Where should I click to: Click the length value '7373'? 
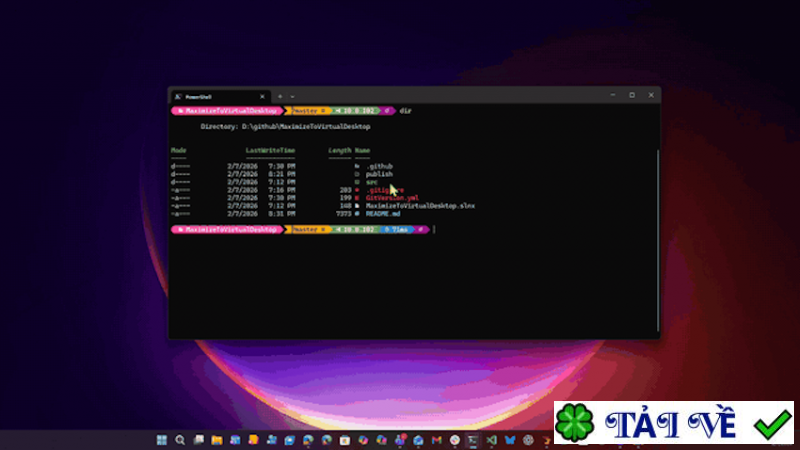click(x=344, y=214)
